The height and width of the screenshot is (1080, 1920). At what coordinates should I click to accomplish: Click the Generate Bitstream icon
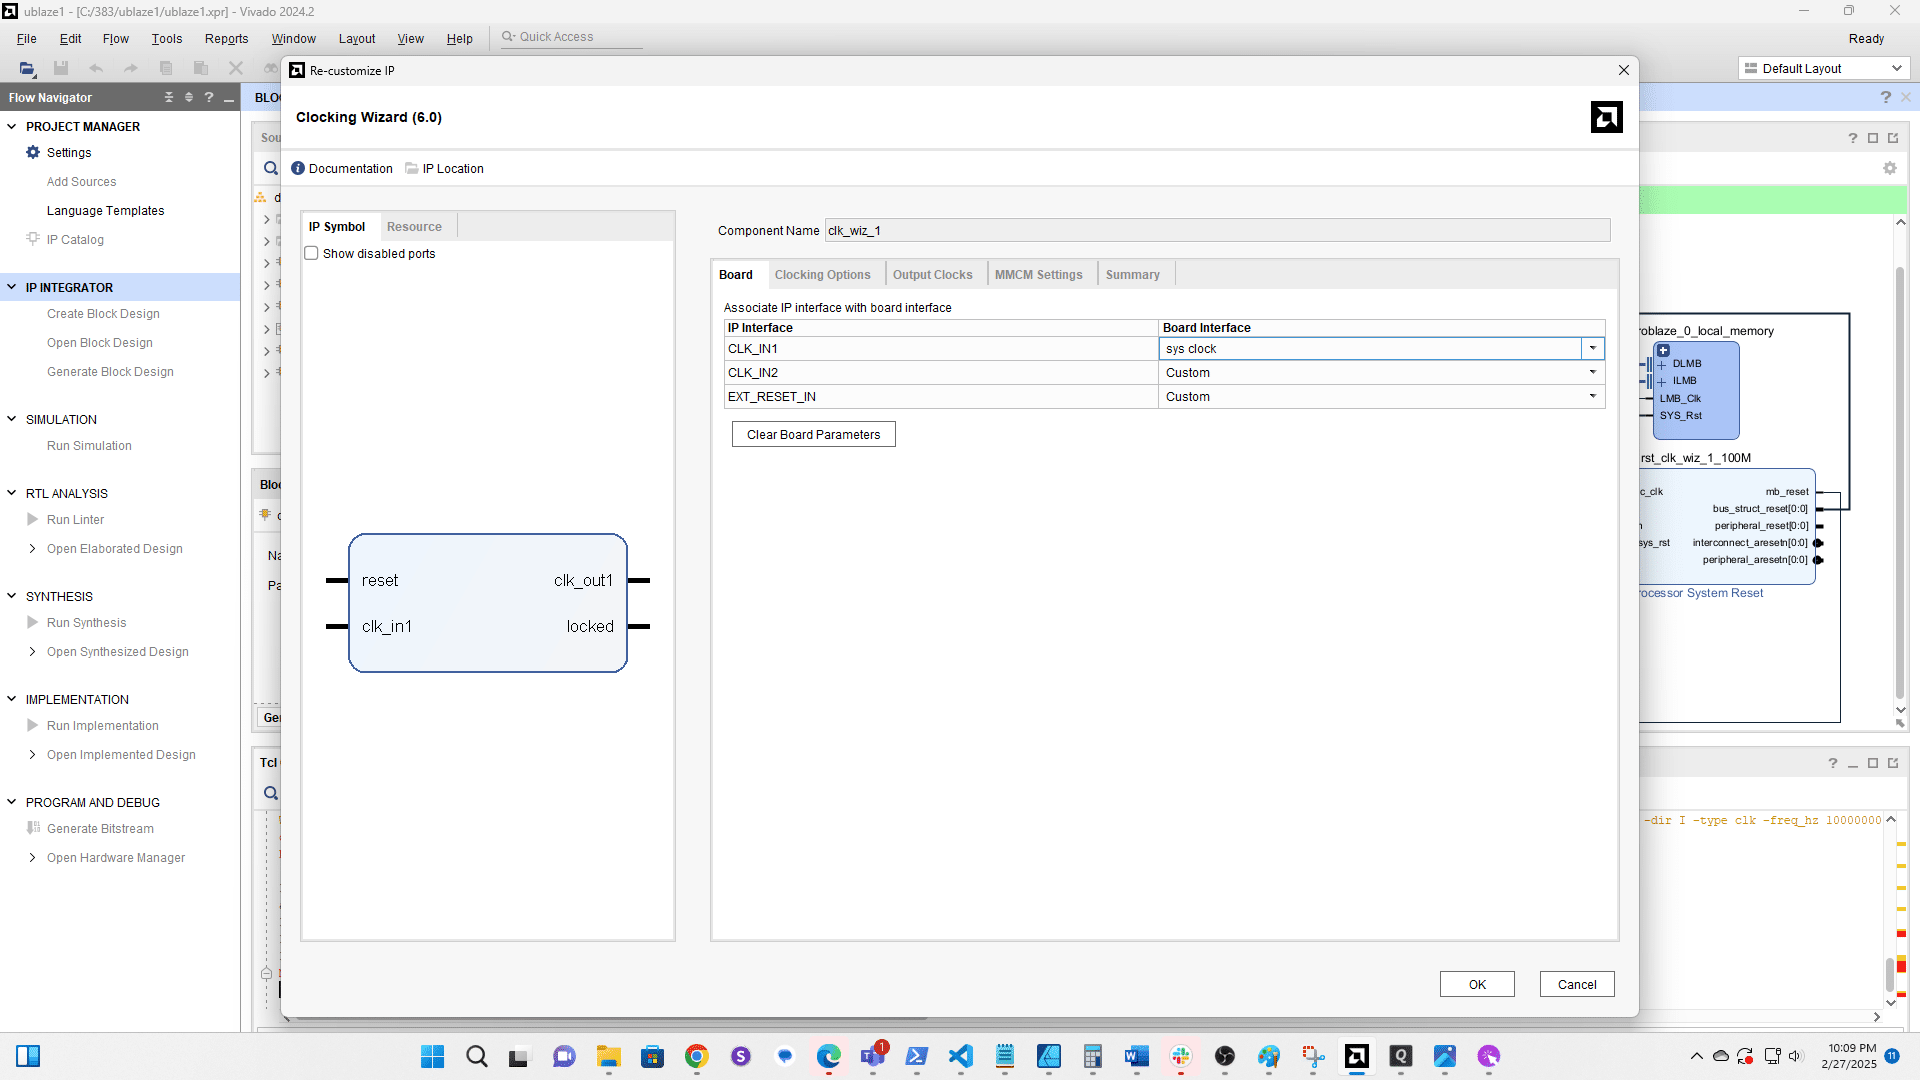point(33,828)
